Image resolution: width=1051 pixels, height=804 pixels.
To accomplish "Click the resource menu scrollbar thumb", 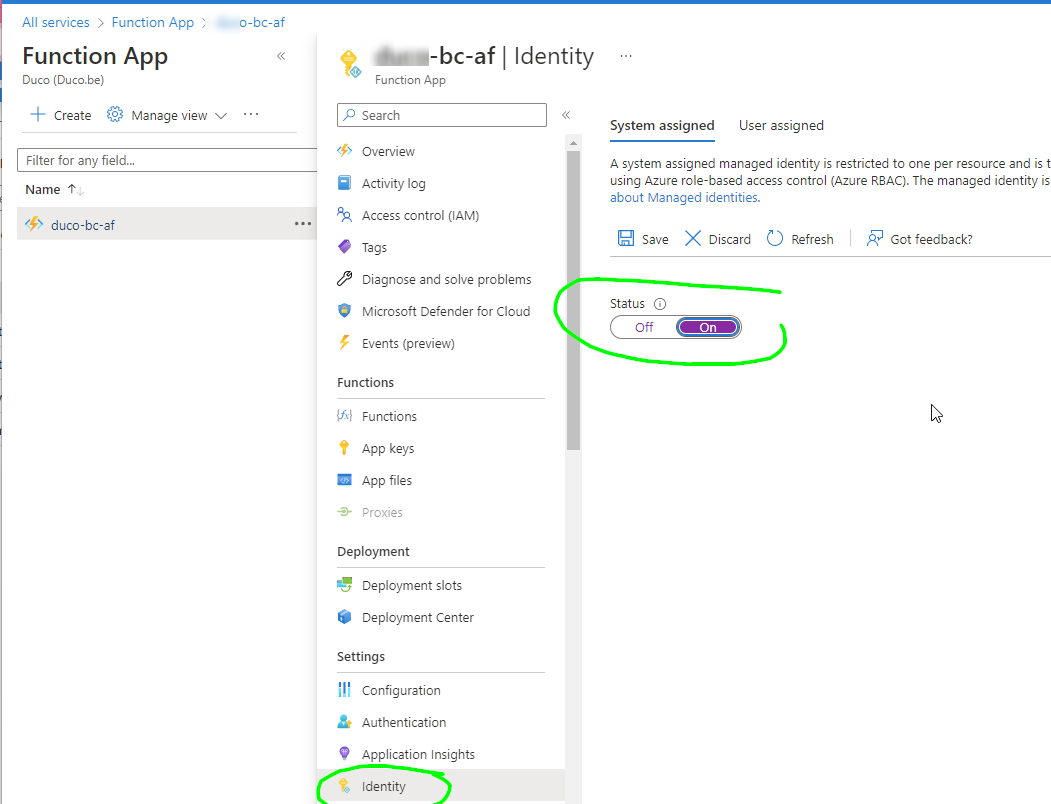I will tap(573, 300).
